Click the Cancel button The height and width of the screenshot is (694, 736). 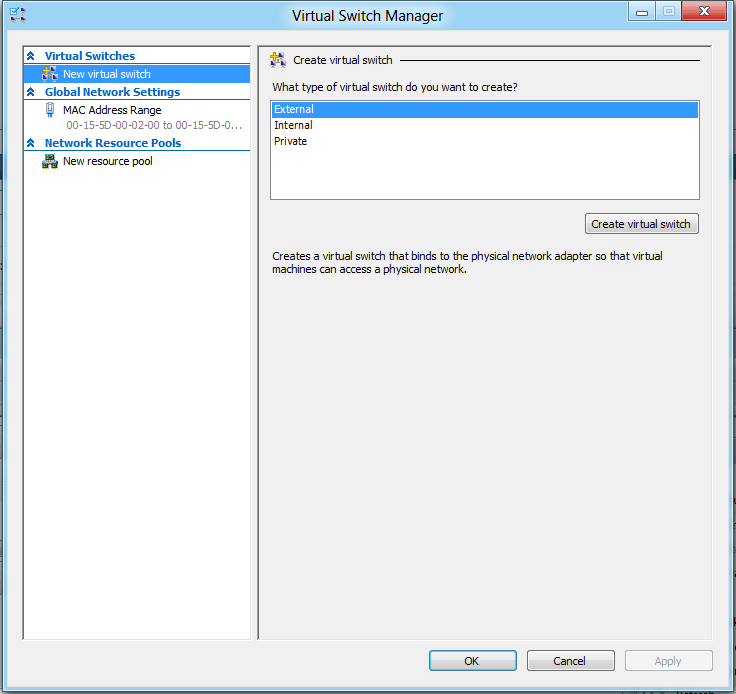570,661
